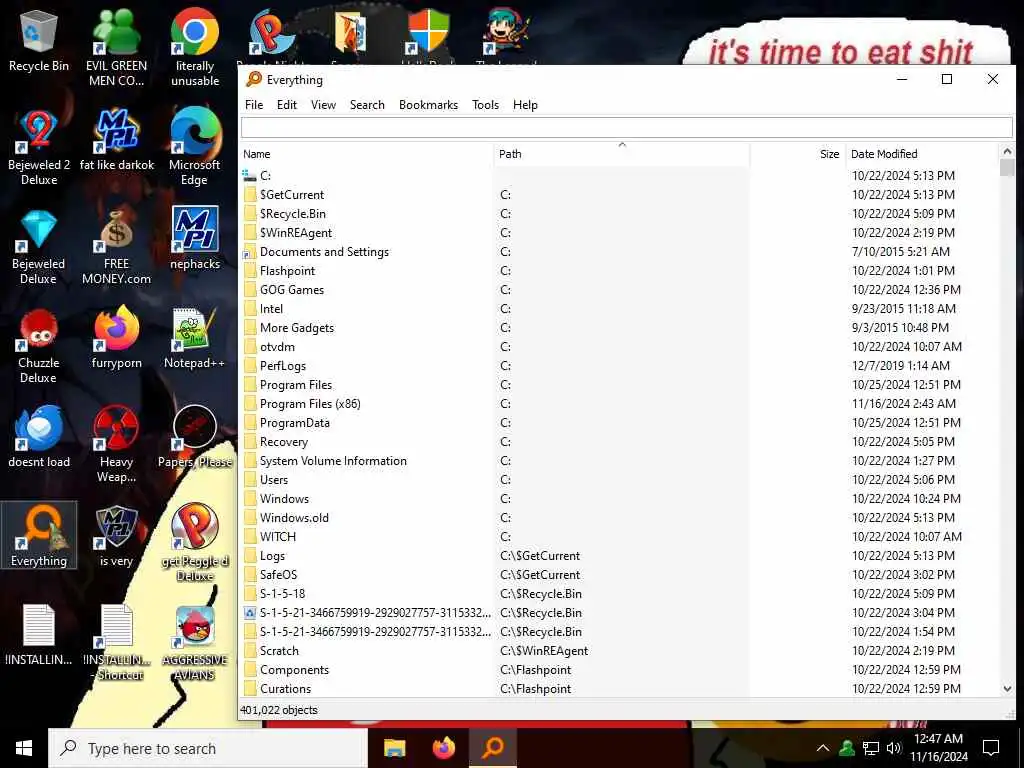Image resolution: width=1024 pixels, height=768 pixels.
Task: Open the Edit menu
Action: (287, 104)
